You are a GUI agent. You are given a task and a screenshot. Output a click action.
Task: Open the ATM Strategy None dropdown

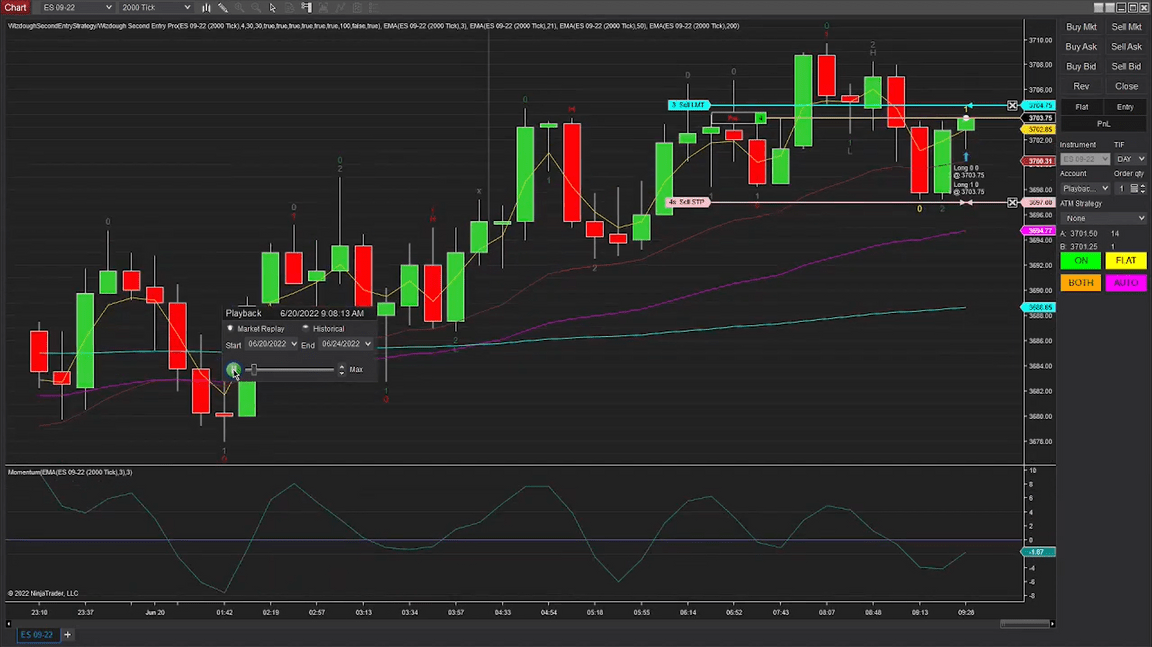pyautogui.click(x=1103, y=218)
